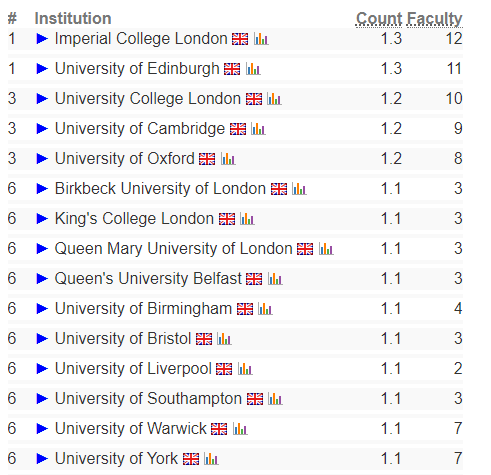Open the chart icon for Birkbeck University of London
491x475 pixels.
(299, 189)
